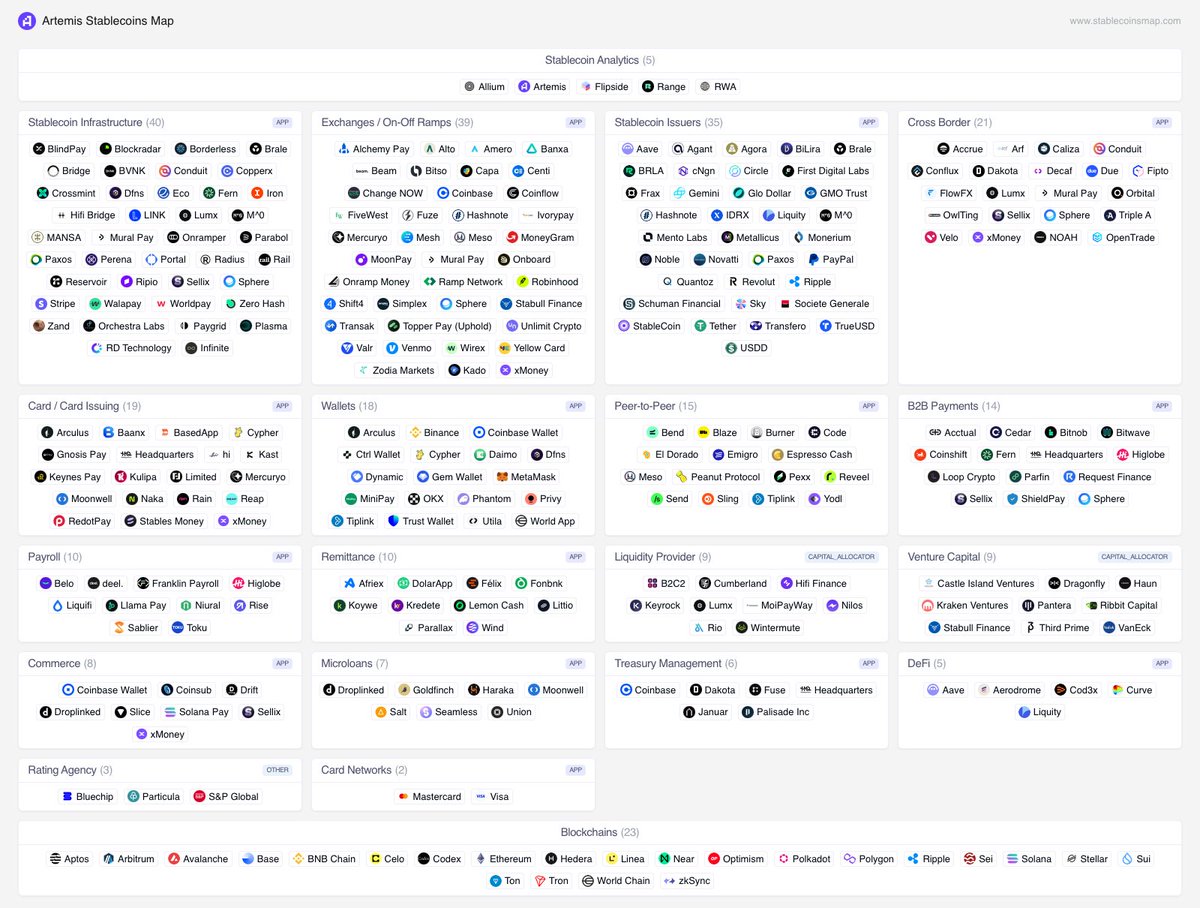Select the Lemon Cash chip

[488, 606]
